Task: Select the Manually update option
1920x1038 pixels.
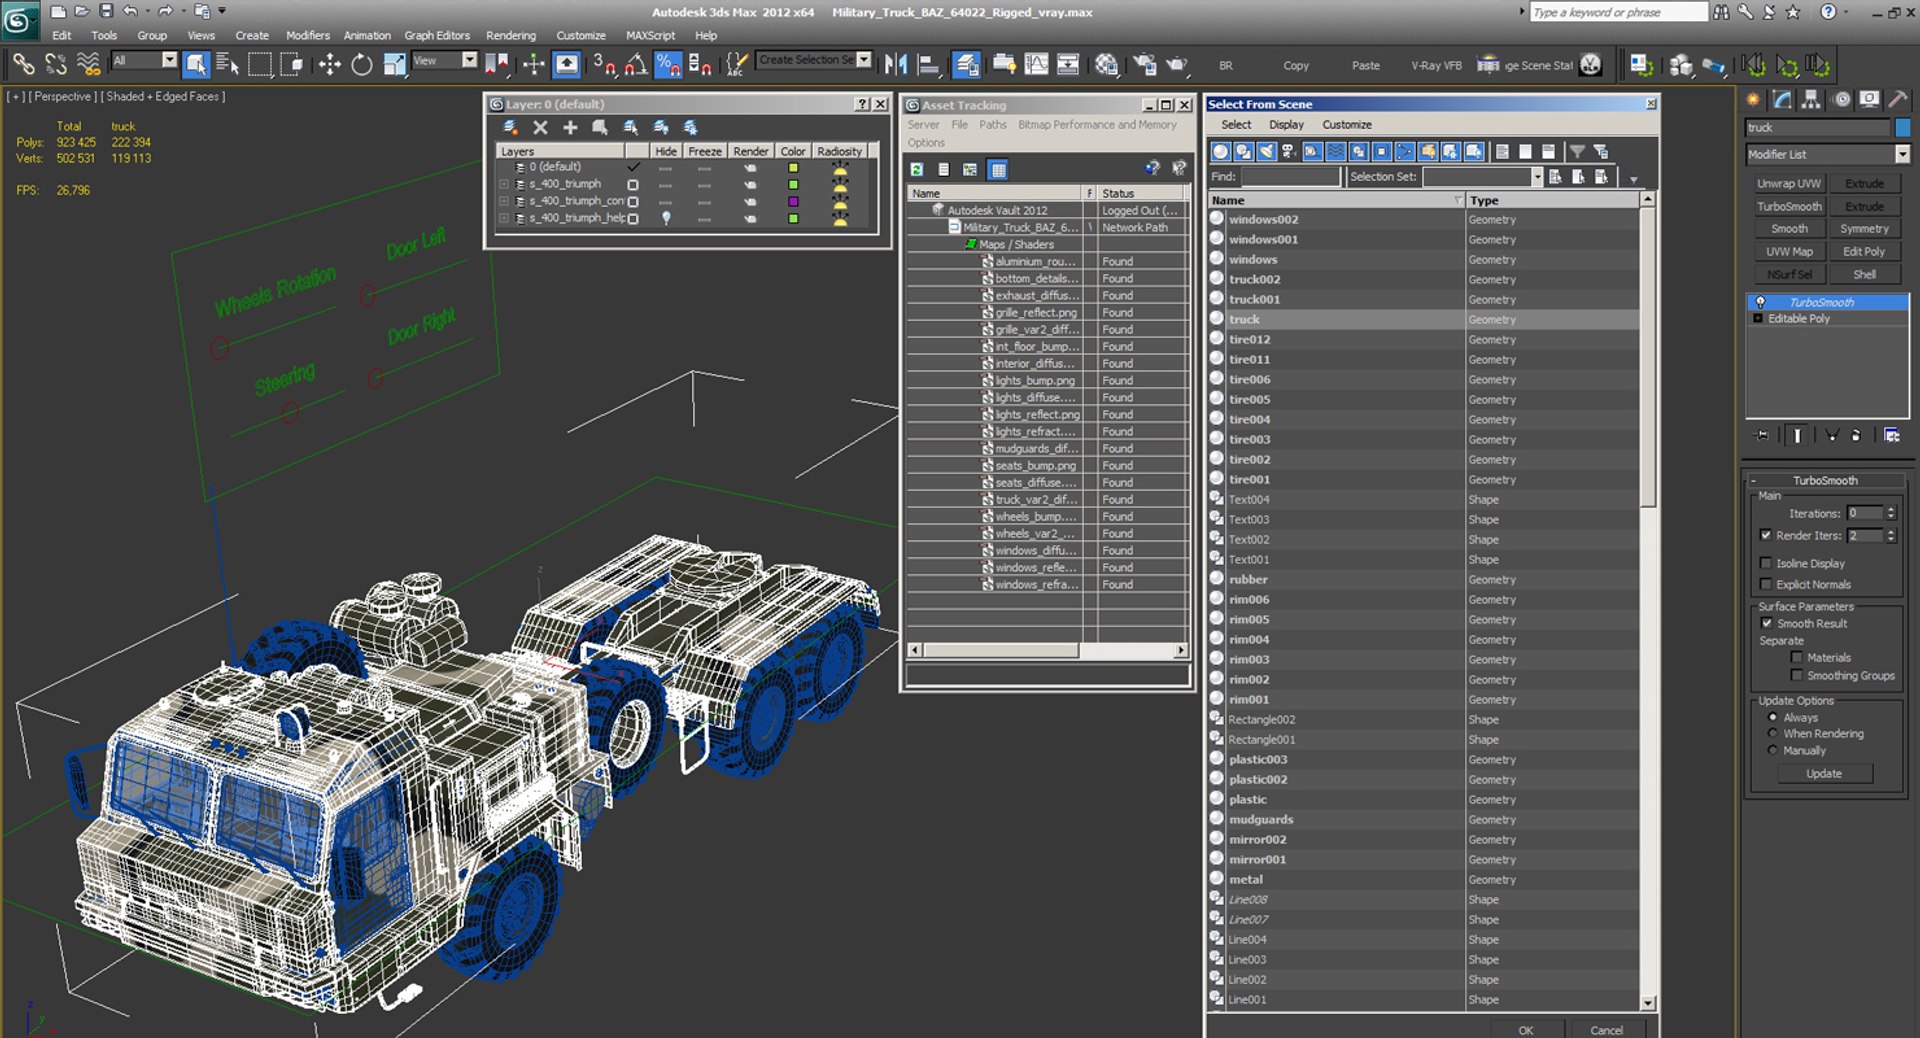Action: [1773, 751]
